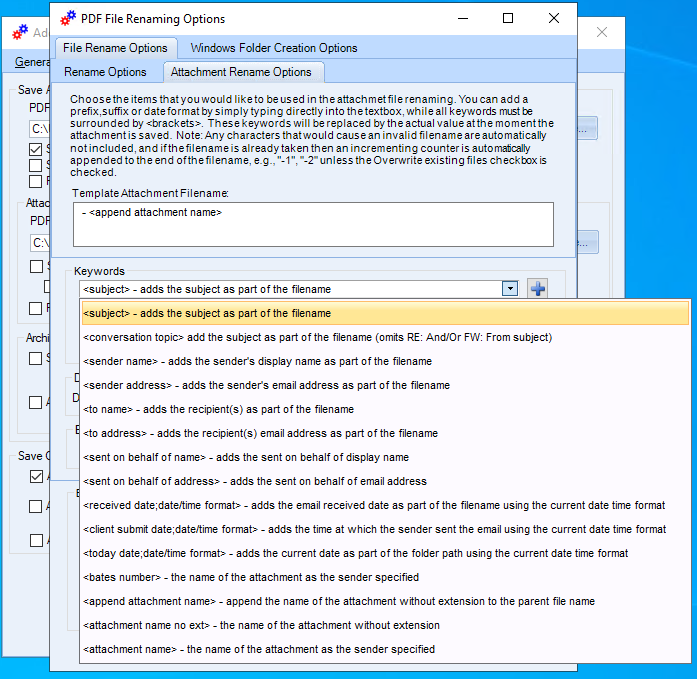Screen dimensions: 697x679
Task: Minimize the PDF File Renaming Options window
Action: tap(463, 18)
